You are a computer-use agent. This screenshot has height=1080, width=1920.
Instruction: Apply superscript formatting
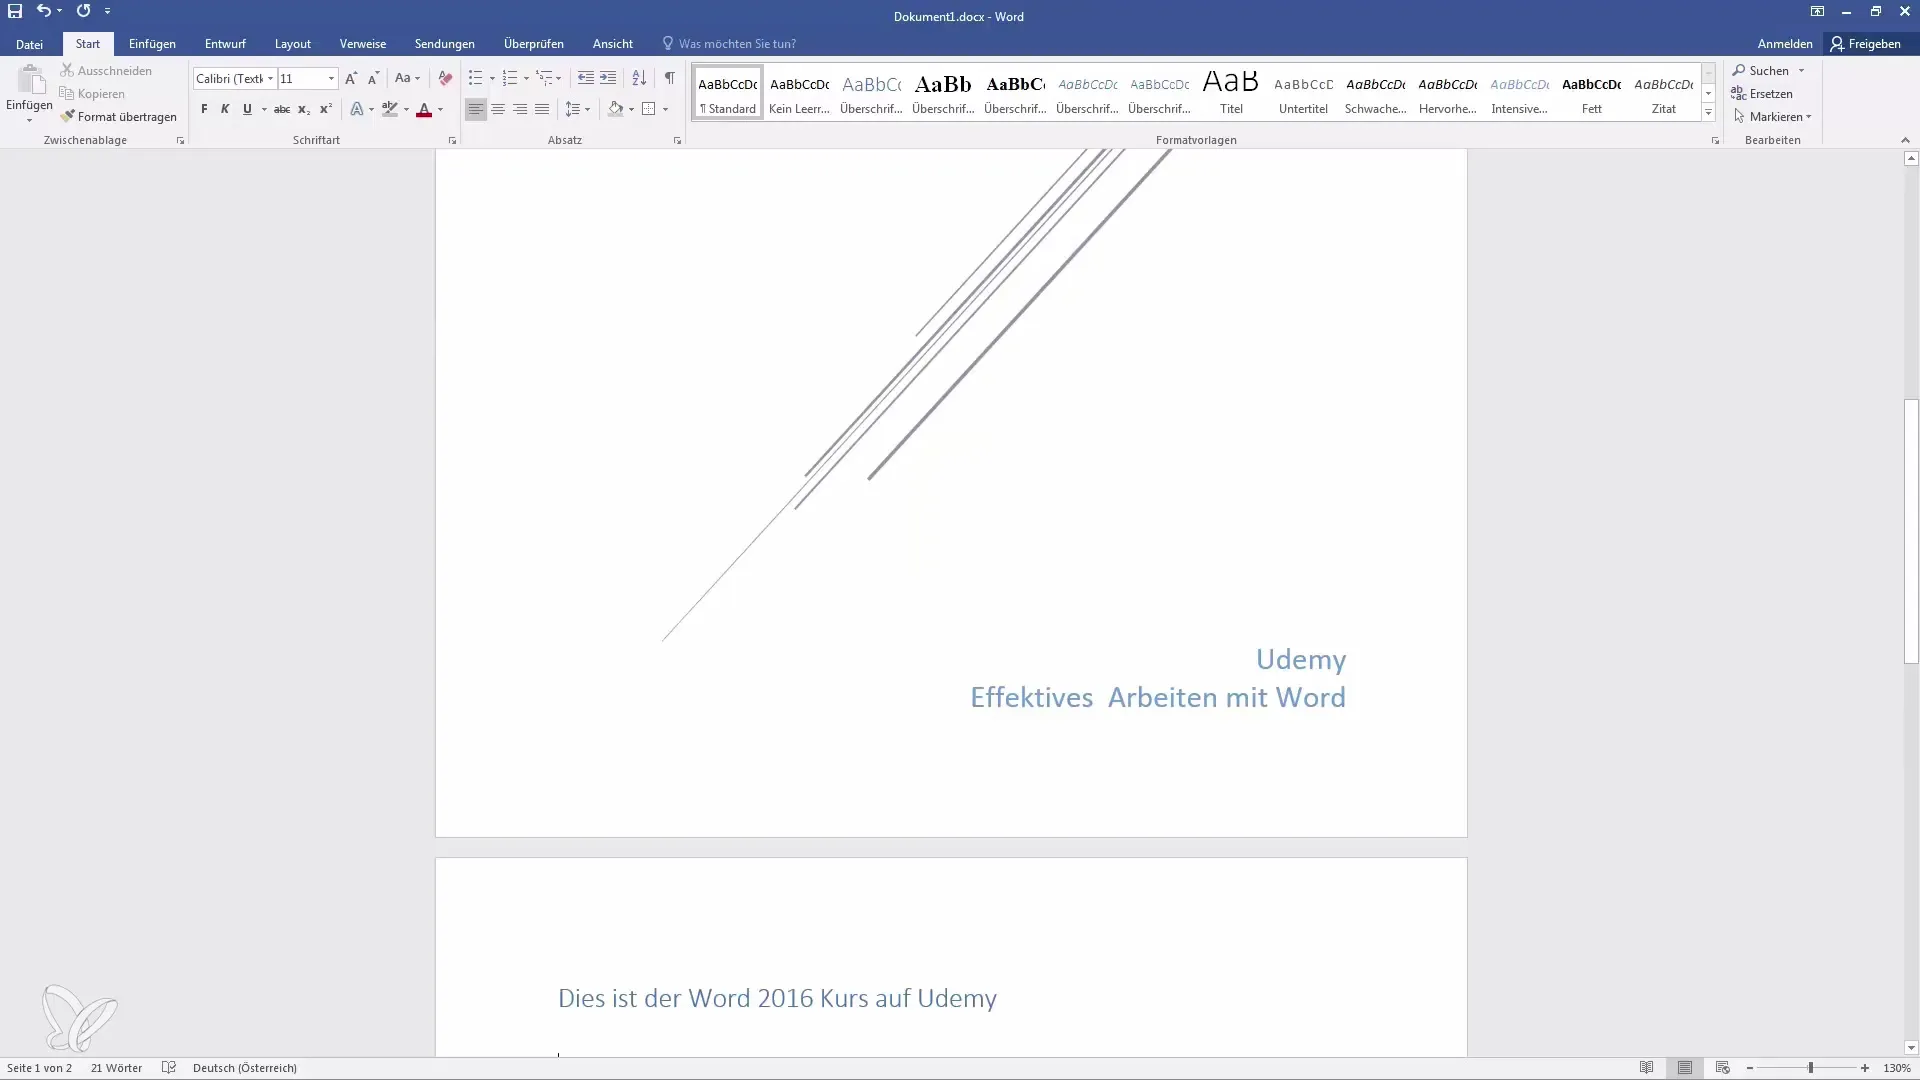coord(326,109)
